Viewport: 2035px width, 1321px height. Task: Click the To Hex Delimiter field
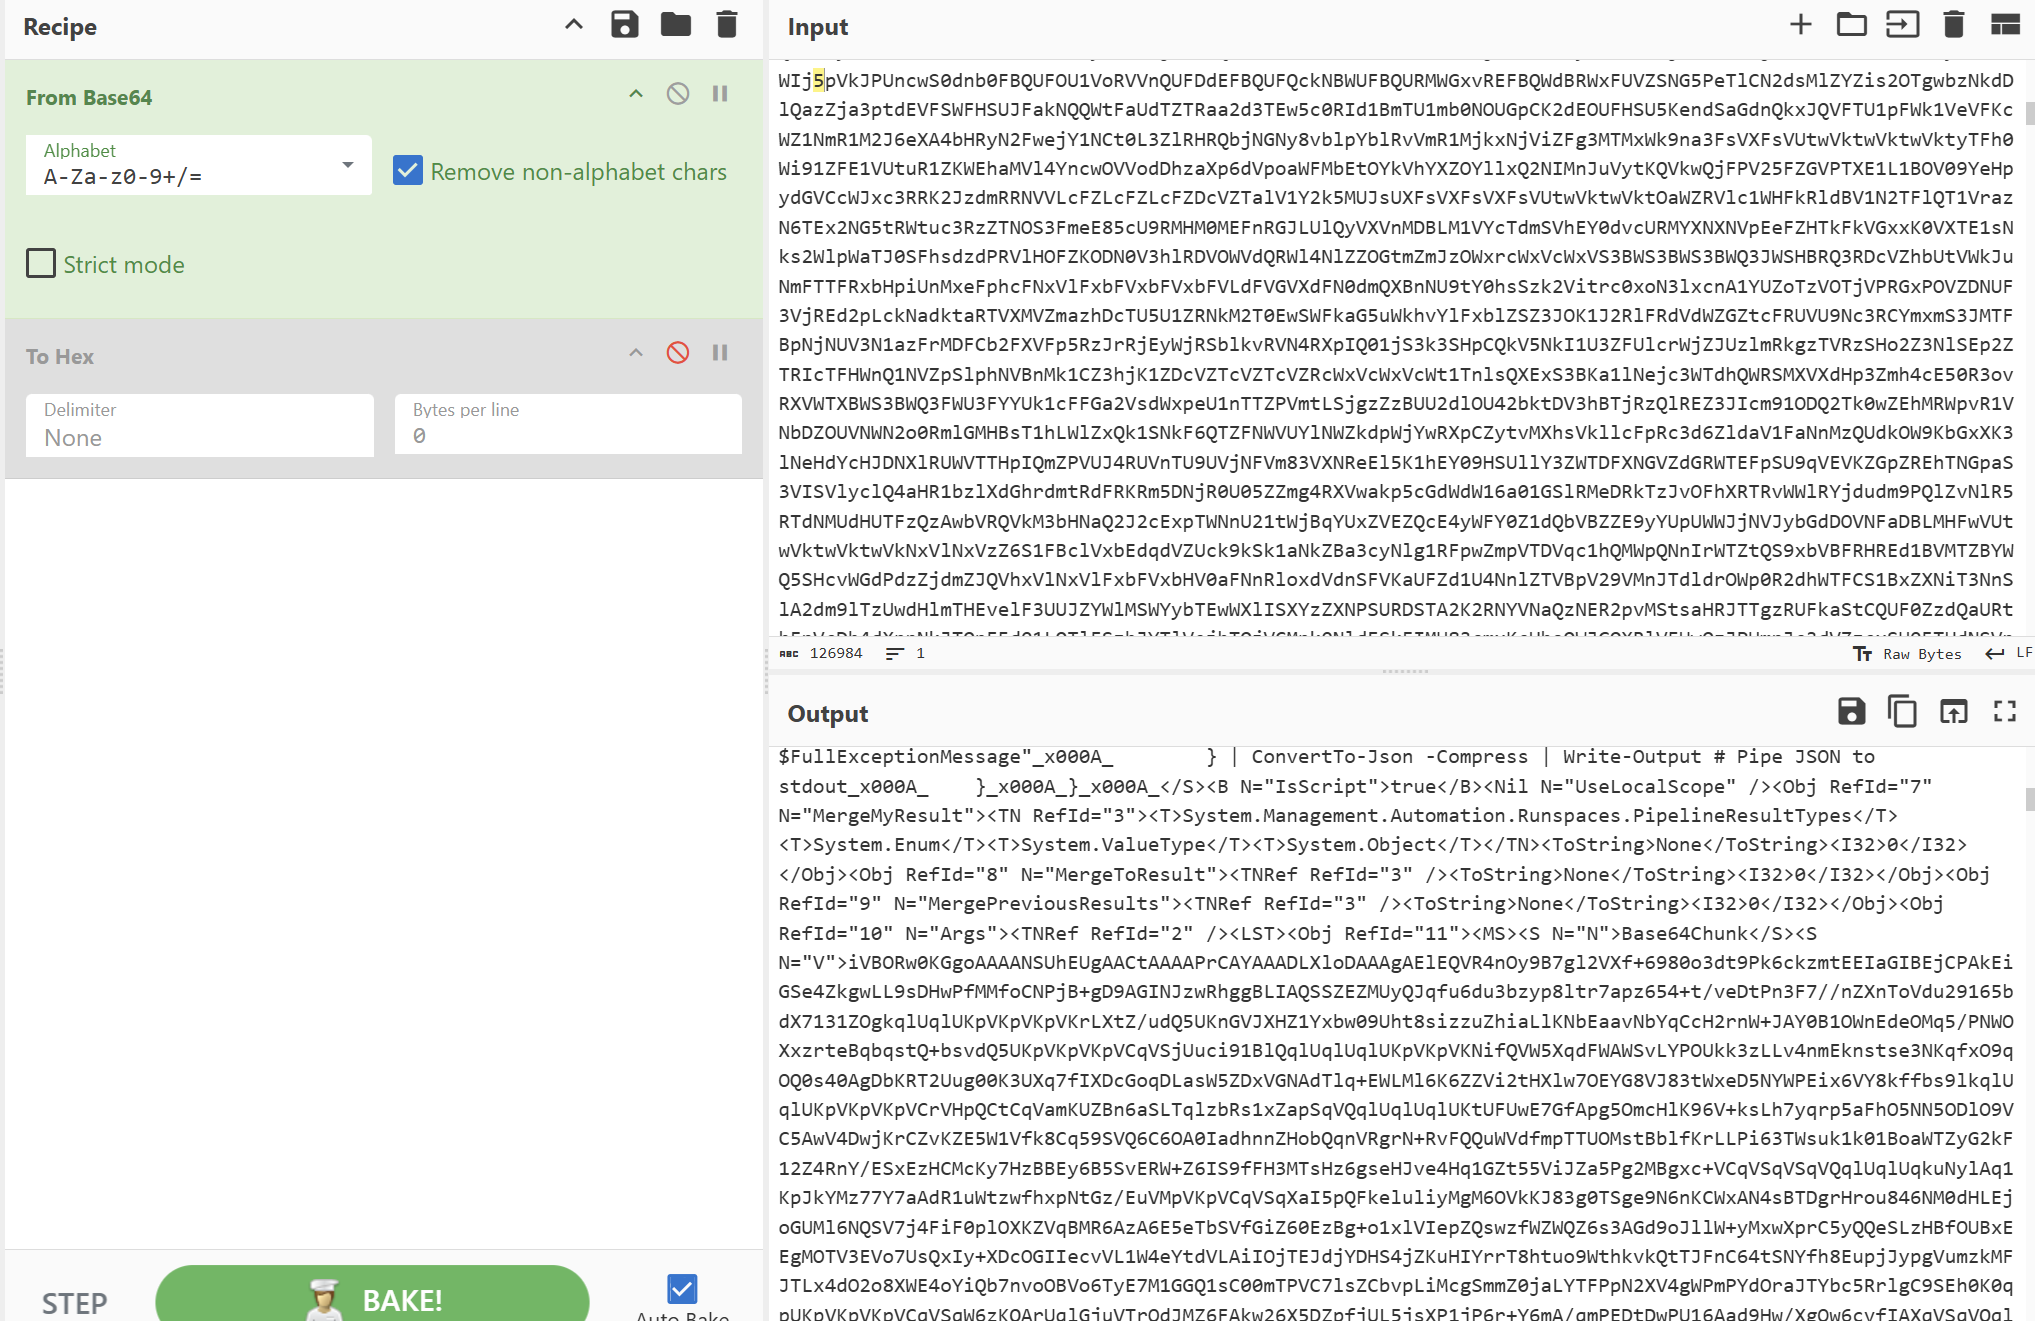pyautogui.click(x=199, y=426)
